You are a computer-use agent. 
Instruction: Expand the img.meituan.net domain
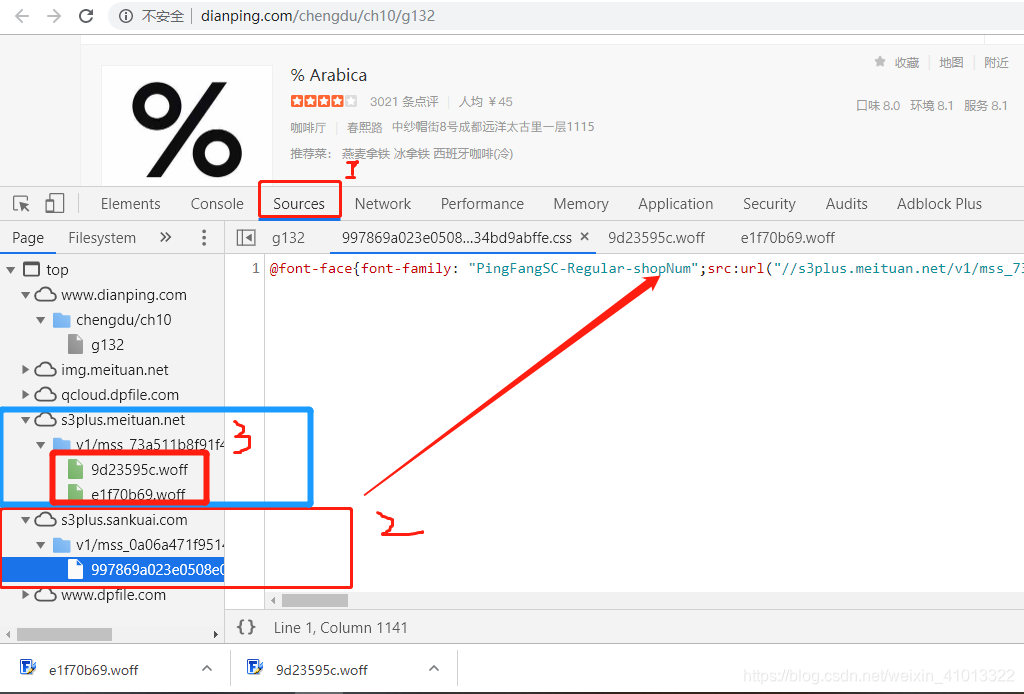coord(25,370)
